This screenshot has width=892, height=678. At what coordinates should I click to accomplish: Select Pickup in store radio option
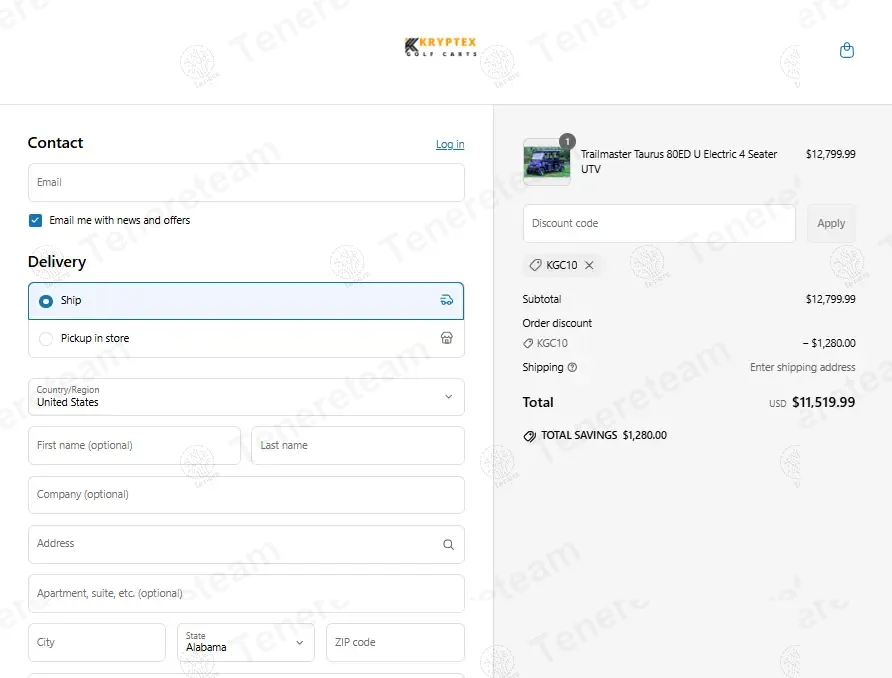tap(46, 339)
